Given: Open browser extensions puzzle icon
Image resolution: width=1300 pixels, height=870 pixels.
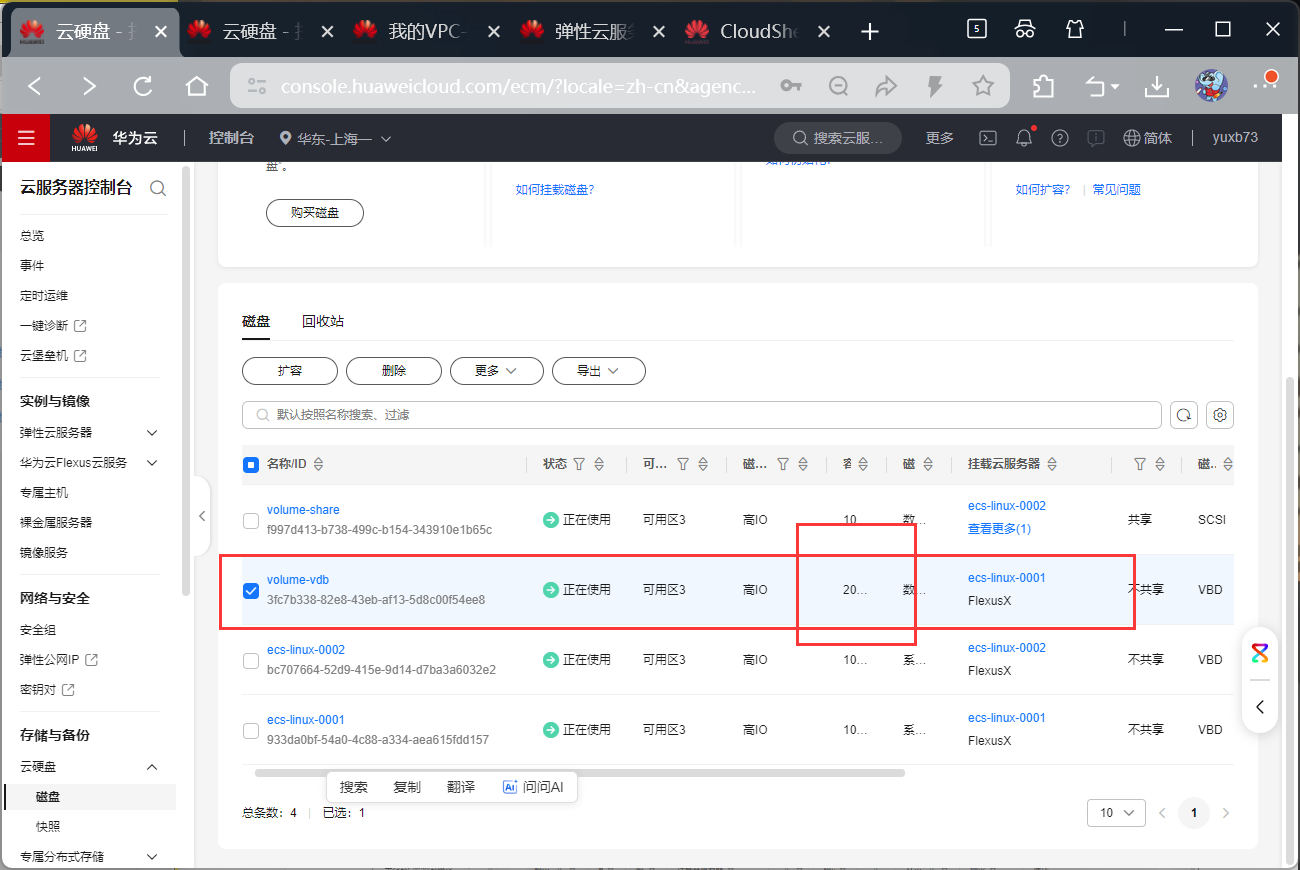Looking at the screenshot, I should point(1043,87).
